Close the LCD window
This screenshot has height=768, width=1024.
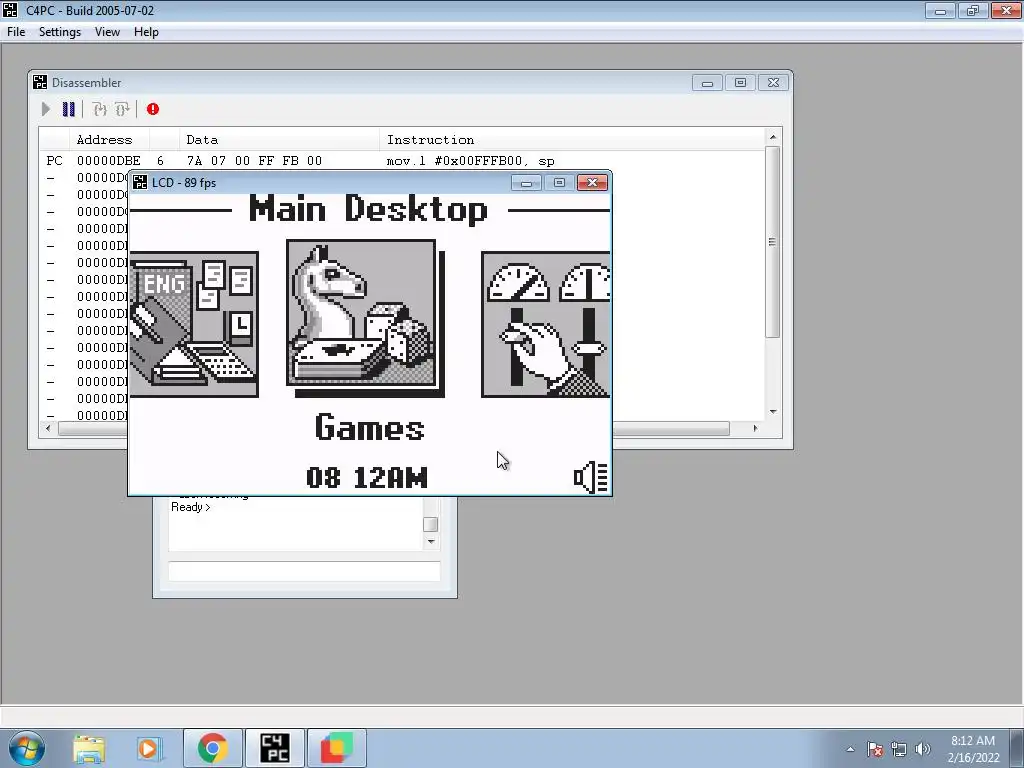pyautogui.click(x=592, y=183)
